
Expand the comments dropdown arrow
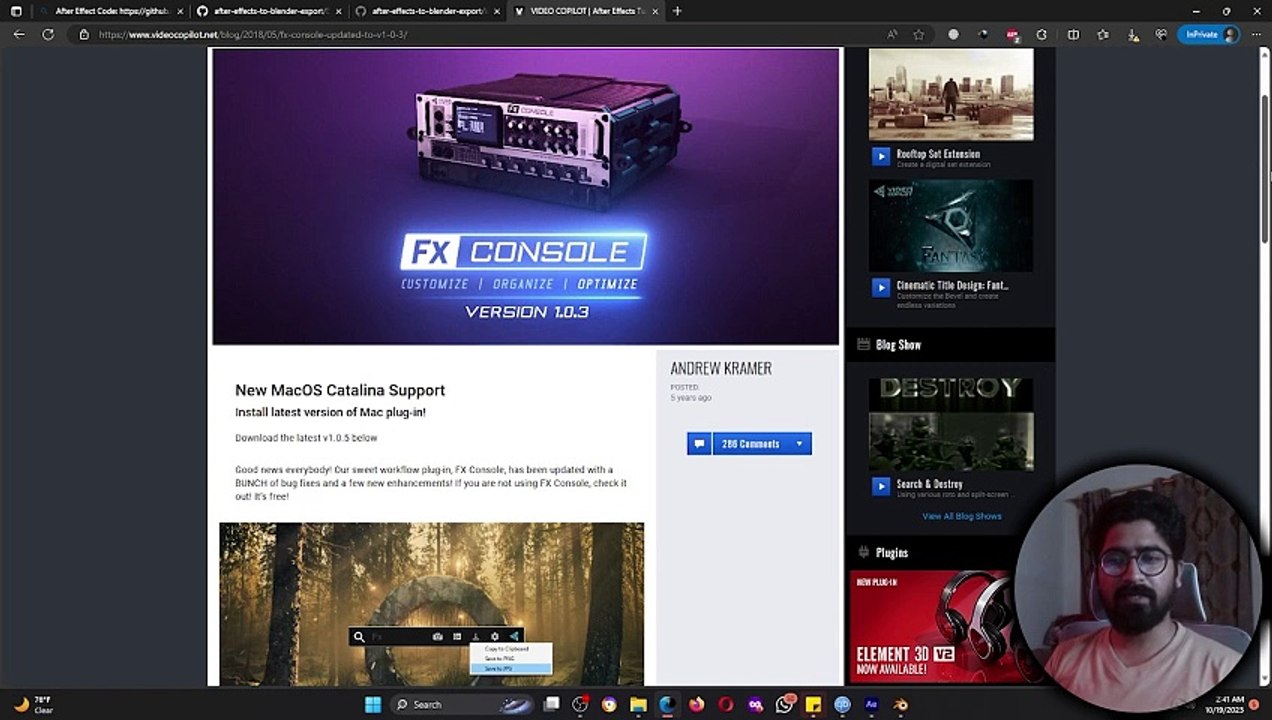tap(799, 443)
